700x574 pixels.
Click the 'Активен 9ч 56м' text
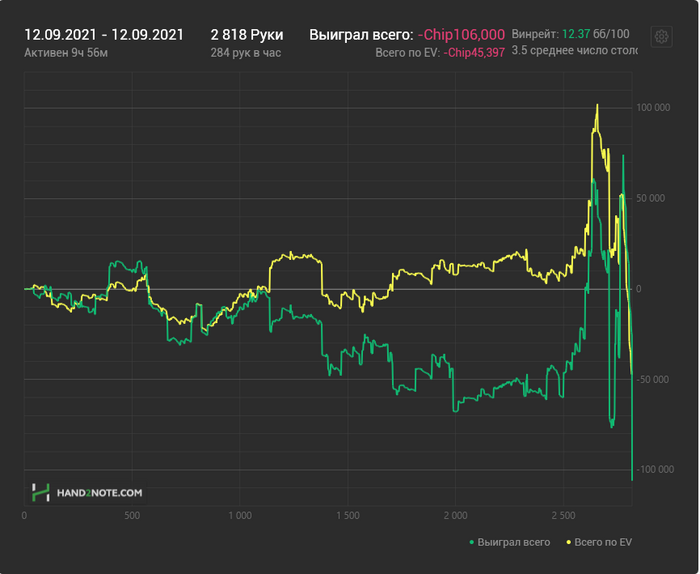point(66,53)
